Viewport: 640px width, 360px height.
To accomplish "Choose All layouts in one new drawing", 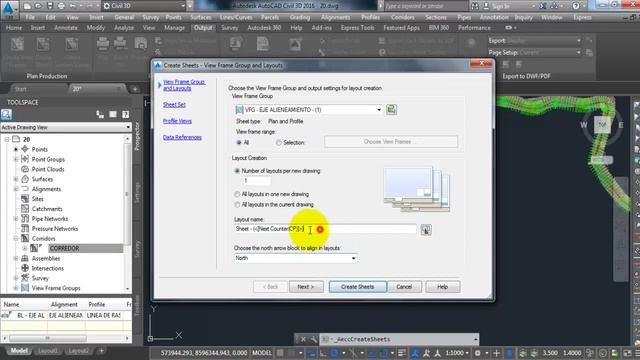I will pos(237,194).
